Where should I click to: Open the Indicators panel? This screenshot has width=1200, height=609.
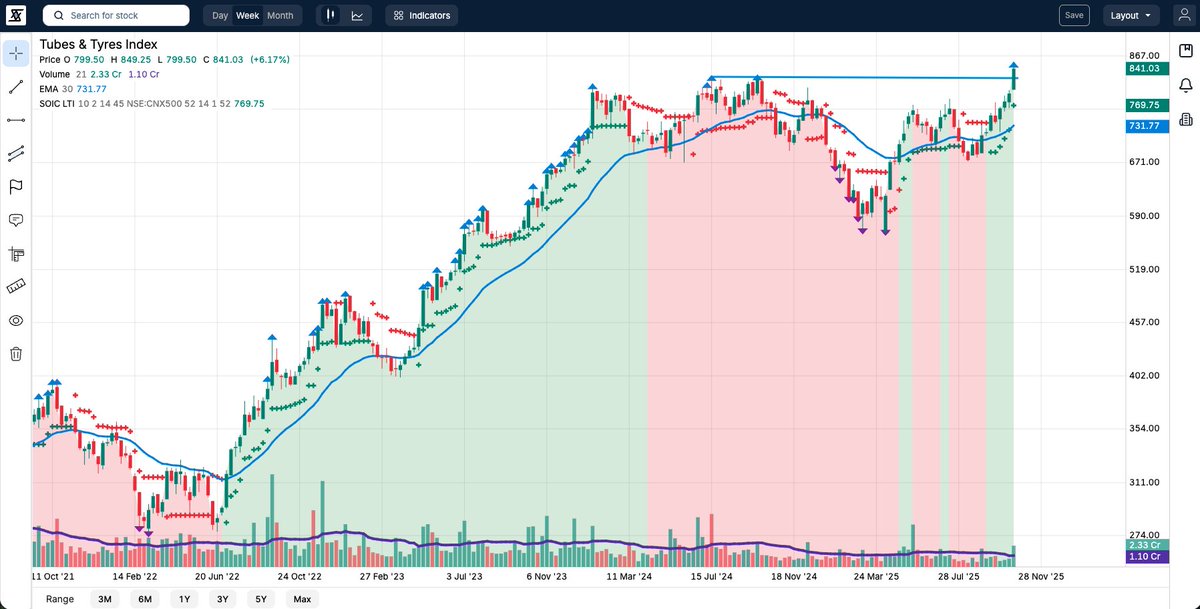tap(422, 15)
